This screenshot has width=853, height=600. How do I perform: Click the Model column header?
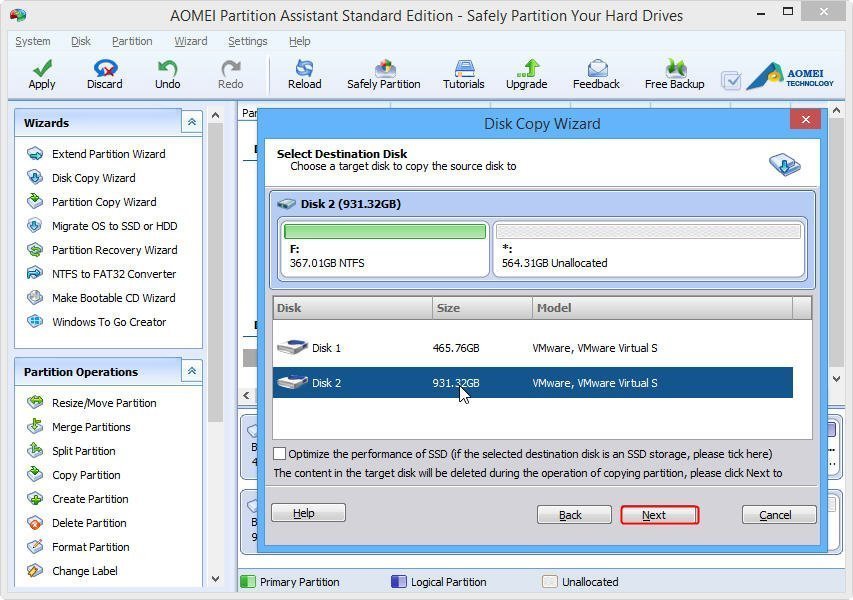click(662, 308)
